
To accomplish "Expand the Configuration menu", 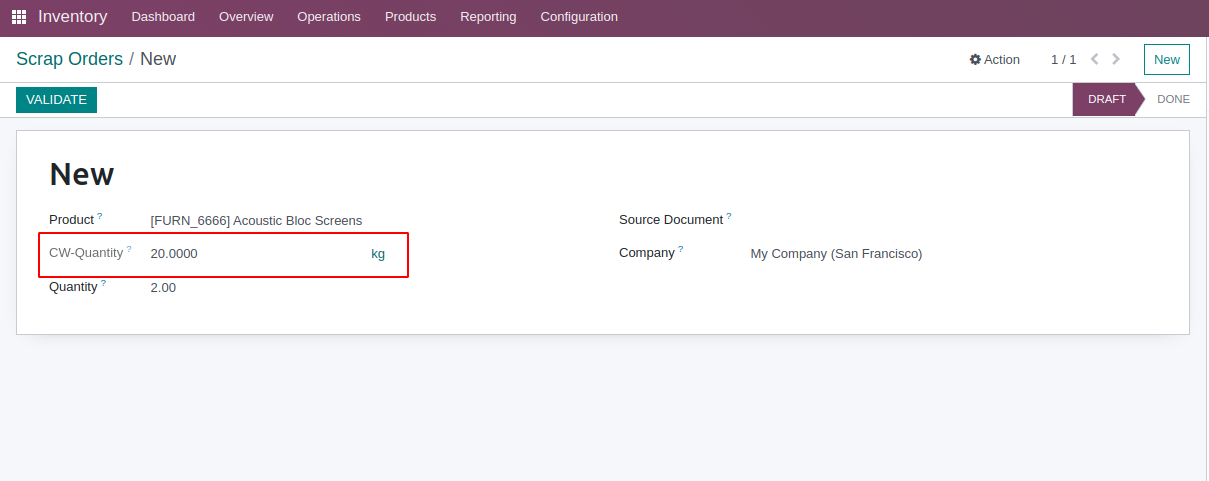I will click(x=579, y=17).
